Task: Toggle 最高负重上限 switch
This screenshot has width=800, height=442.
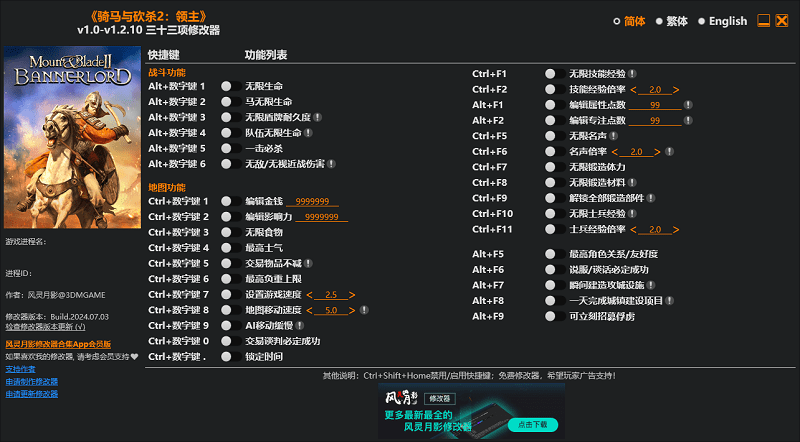Action: tap(231, 279)
